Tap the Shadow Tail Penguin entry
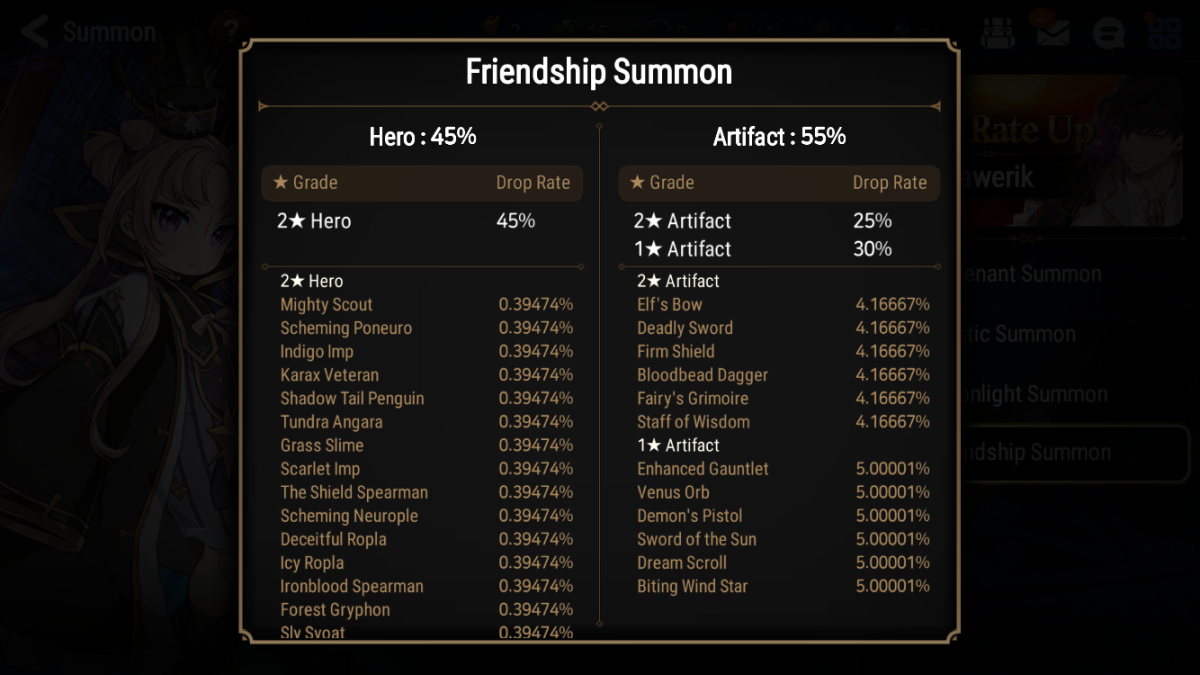 pos(352,399)
